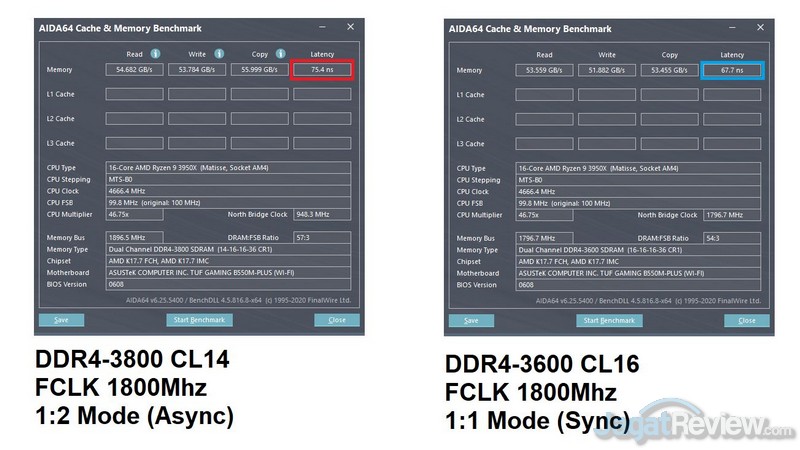Open Read info icon in left window
This screenshot has width=800, height=450.
(156, 54)
